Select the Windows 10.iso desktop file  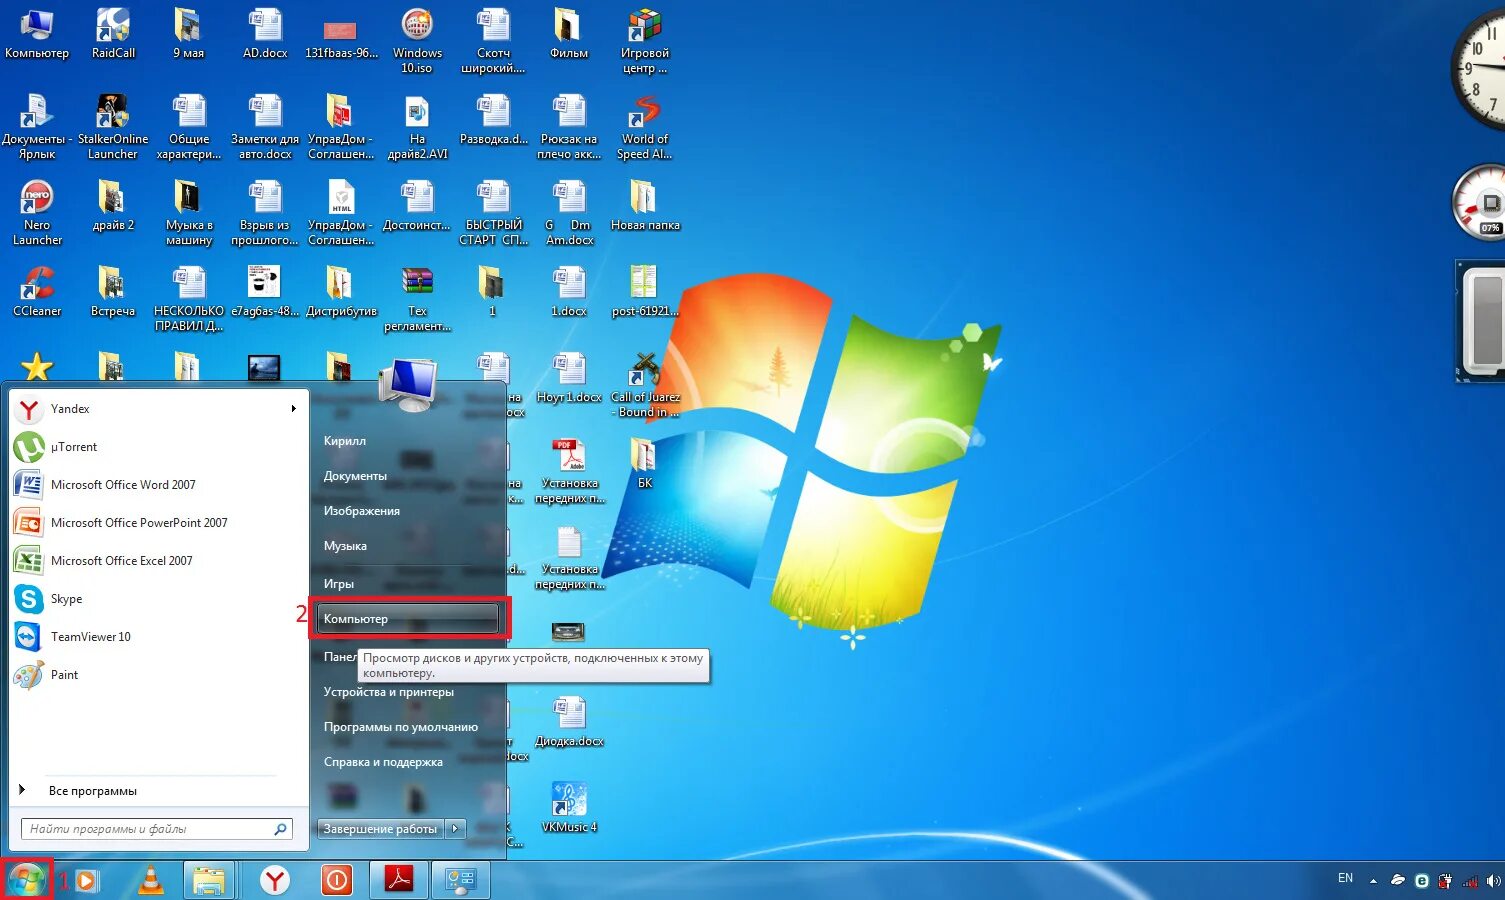[417, 41]
